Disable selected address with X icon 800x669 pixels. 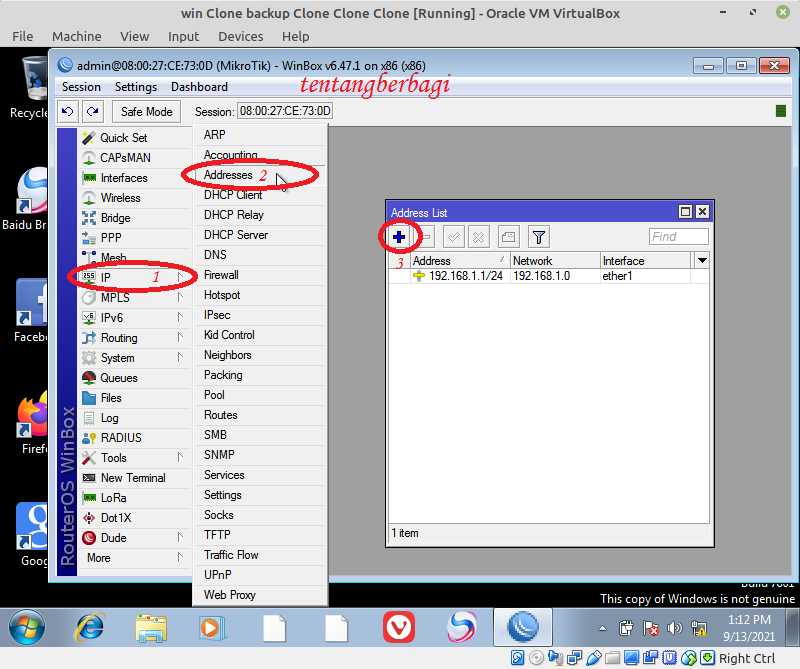pos(478,237)
